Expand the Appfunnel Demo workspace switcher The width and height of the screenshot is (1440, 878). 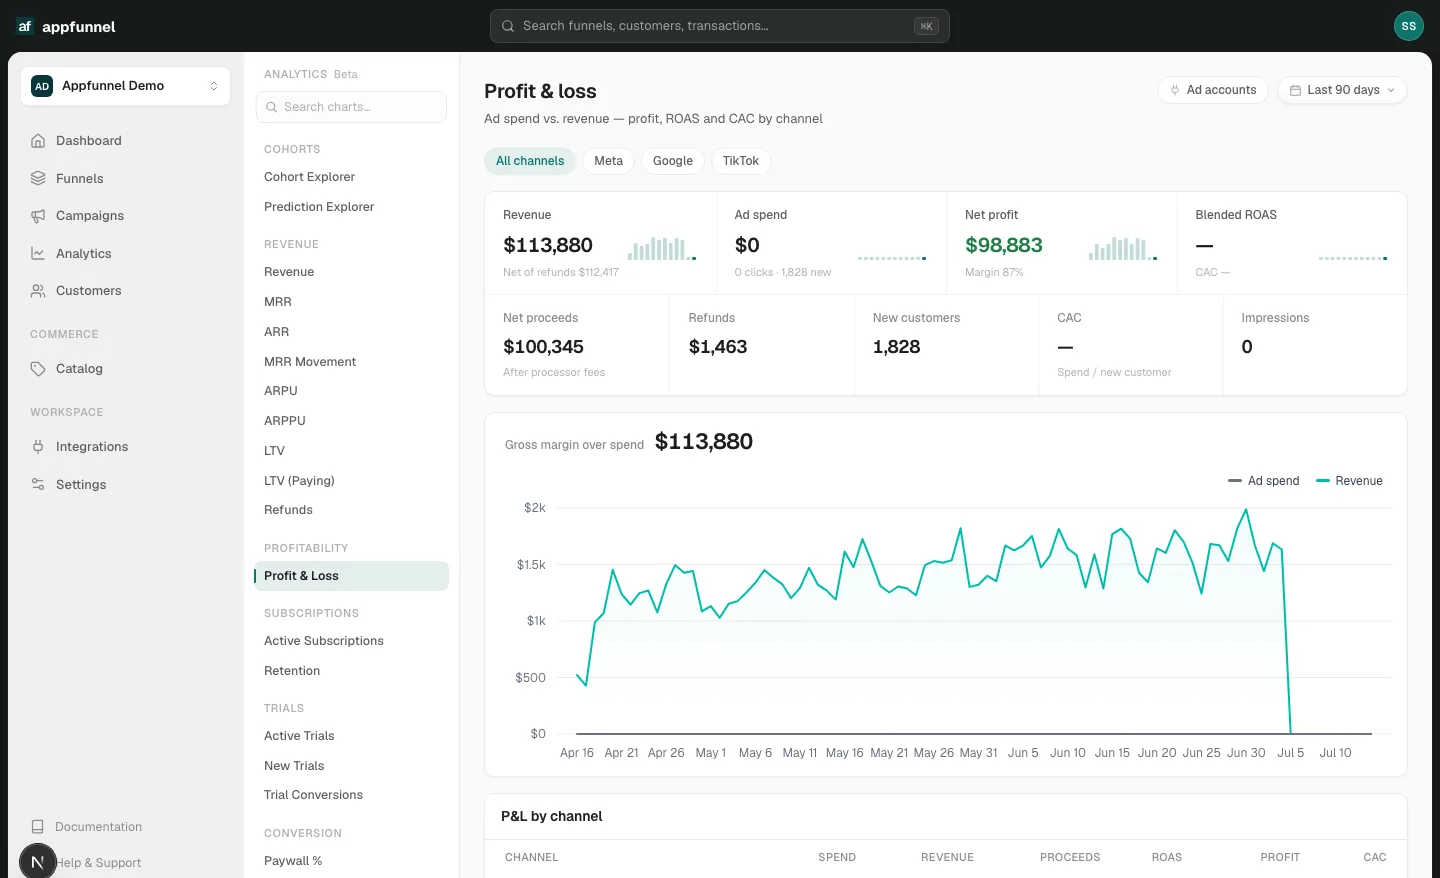125,86
